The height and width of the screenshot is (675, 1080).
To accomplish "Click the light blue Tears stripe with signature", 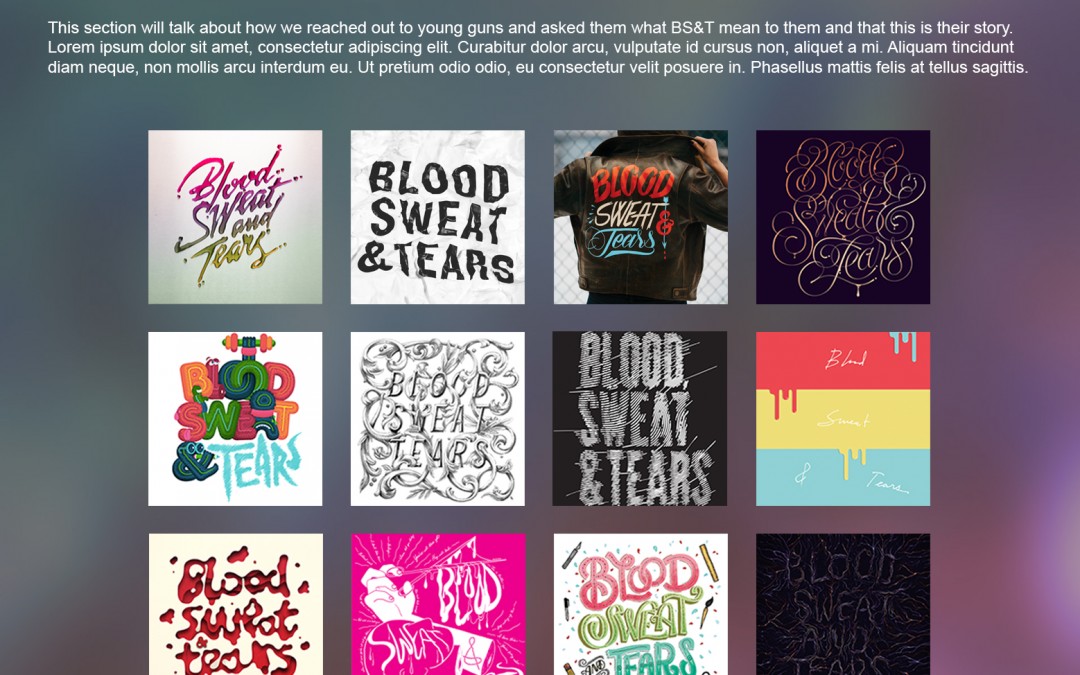I will click(x=843, y=477).
